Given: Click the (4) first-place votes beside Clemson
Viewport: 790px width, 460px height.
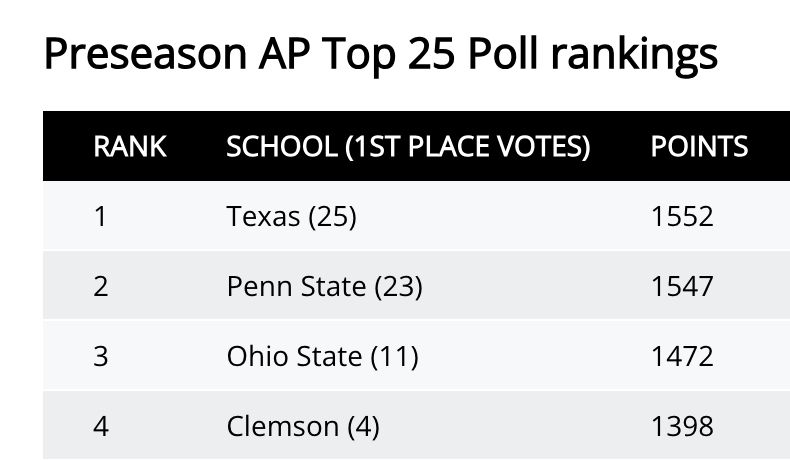Looking at the screenshot, I should [363, 426].
